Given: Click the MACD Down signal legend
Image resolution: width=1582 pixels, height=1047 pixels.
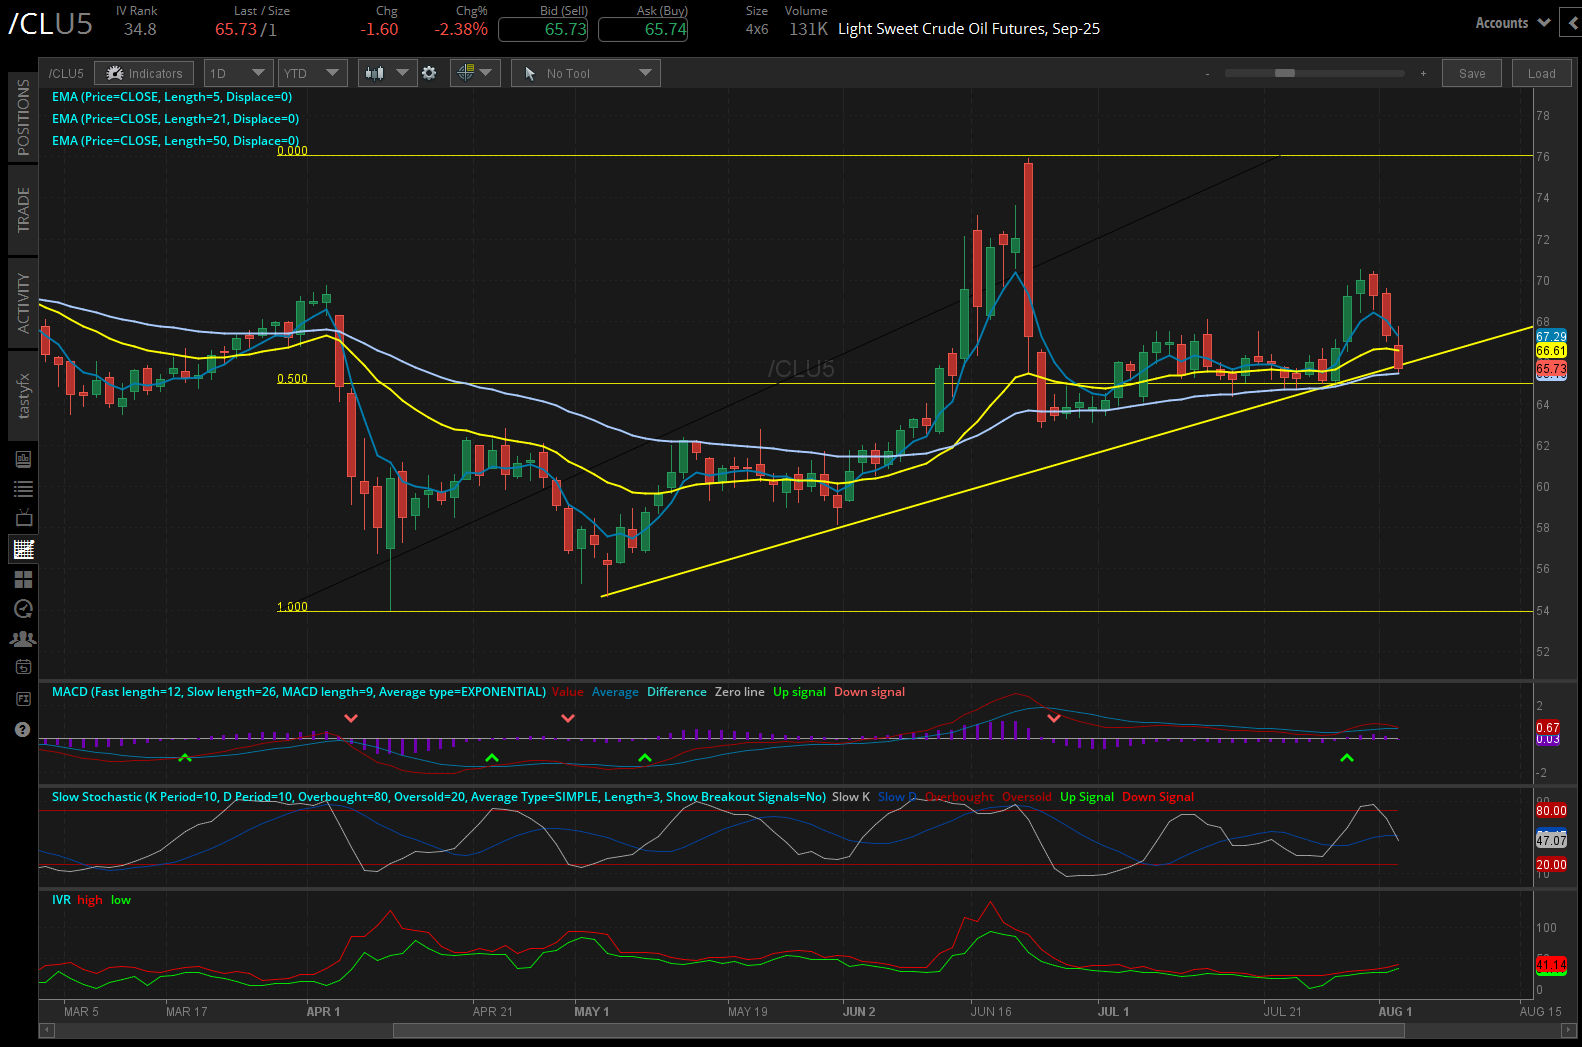Looking at the screenshot, I should click(x=869, y=692).
